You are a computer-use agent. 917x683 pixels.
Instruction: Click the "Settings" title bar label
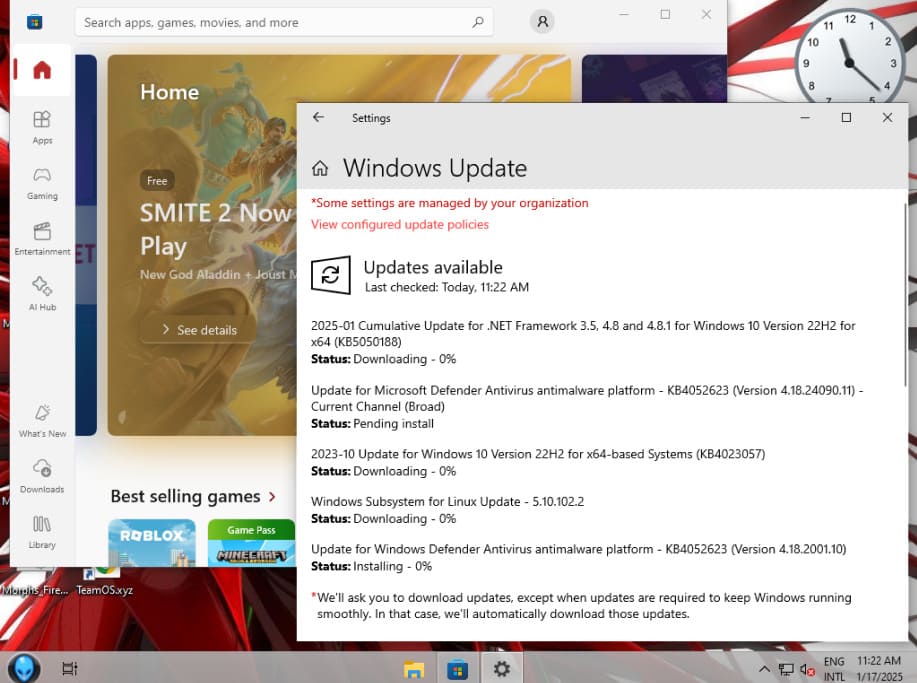(371, 118)
